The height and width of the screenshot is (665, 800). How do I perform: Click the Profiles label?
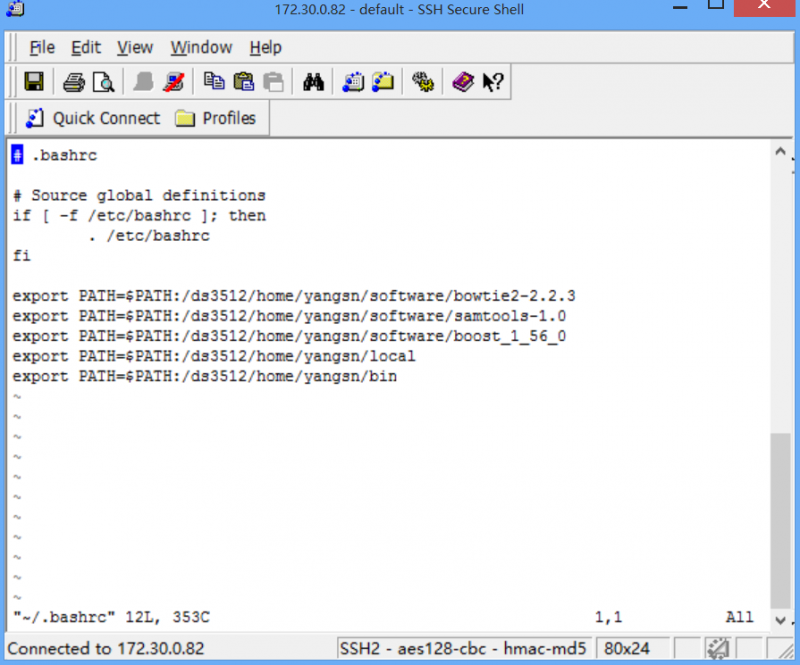pos(229,118)
